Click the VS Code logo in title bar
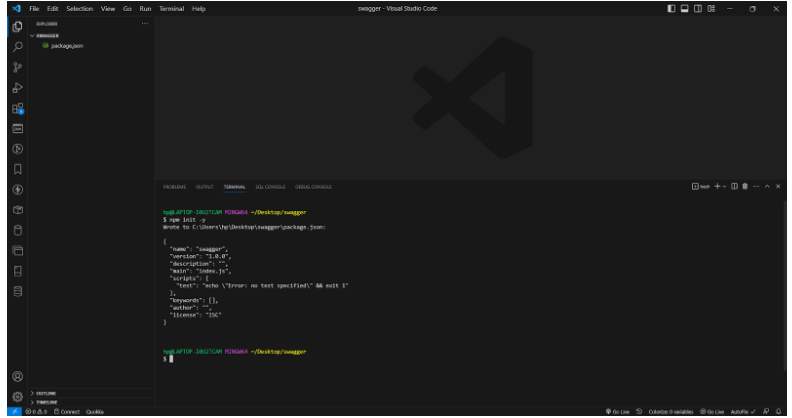The image size is (792, 418). (x=16, y=9)
